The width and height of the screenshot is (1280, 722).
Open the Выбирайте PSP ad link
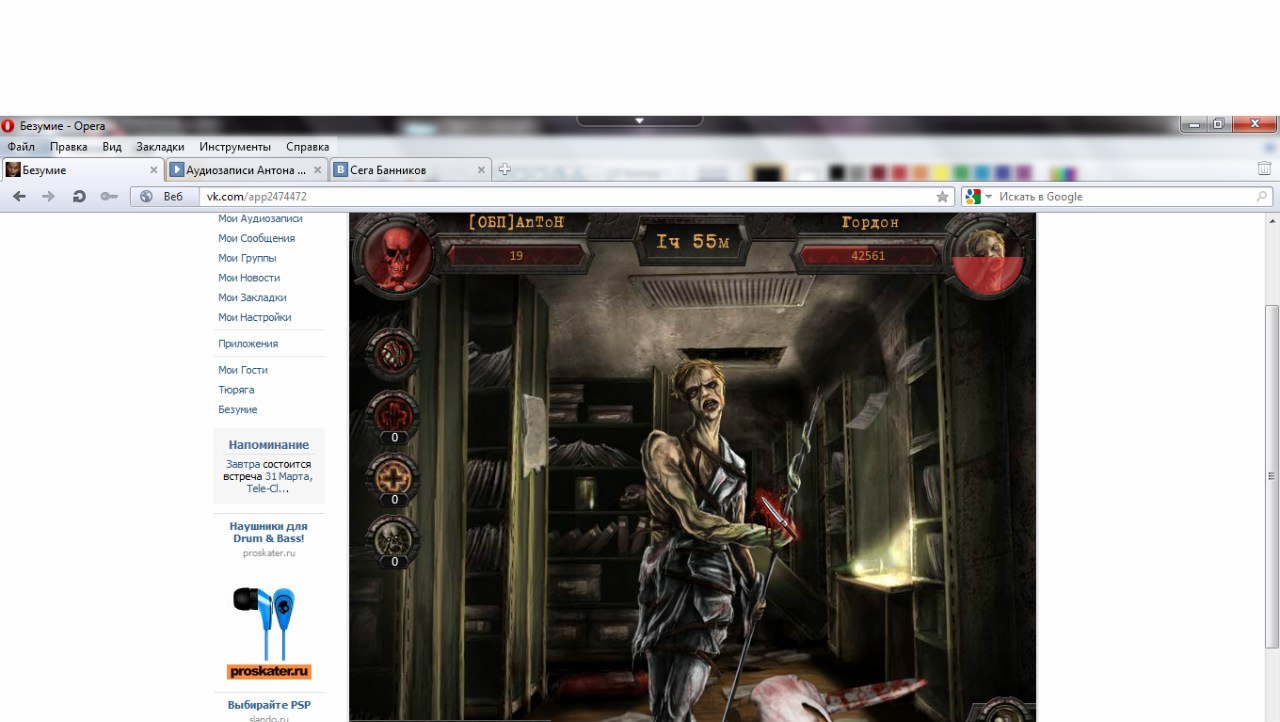269,705
